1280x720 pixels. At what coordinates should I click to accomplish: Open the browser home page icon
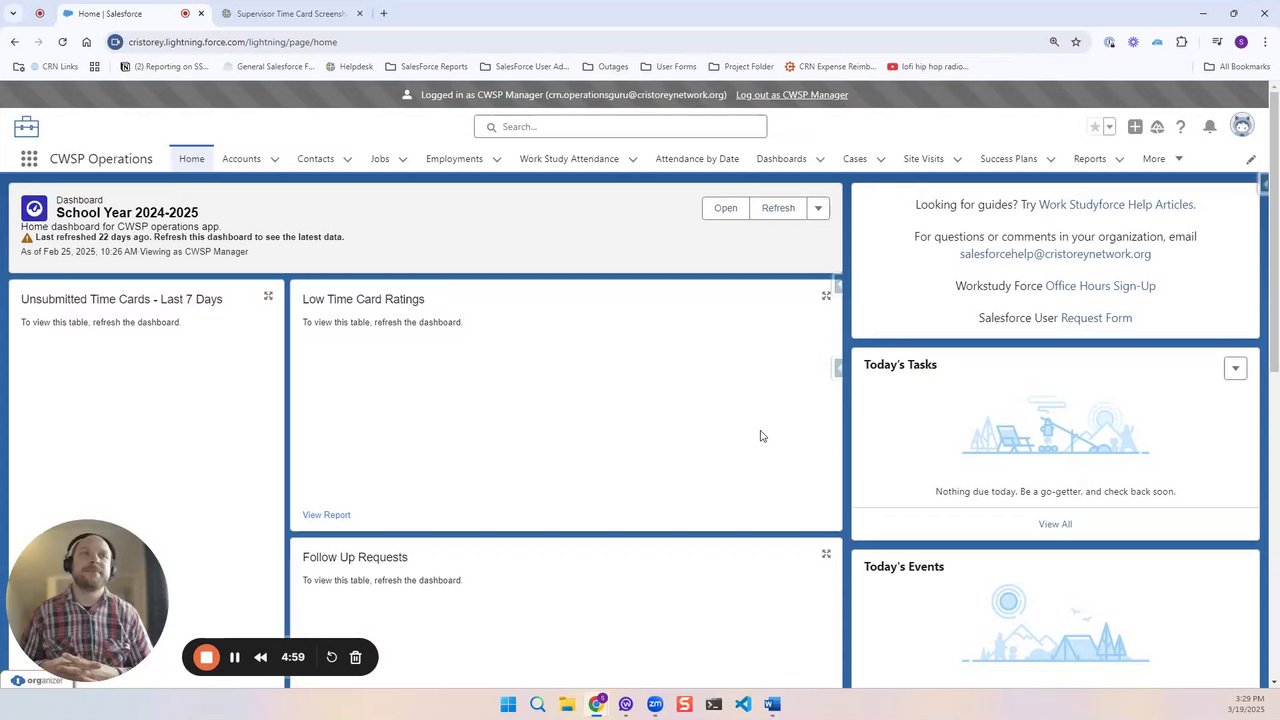86,42
